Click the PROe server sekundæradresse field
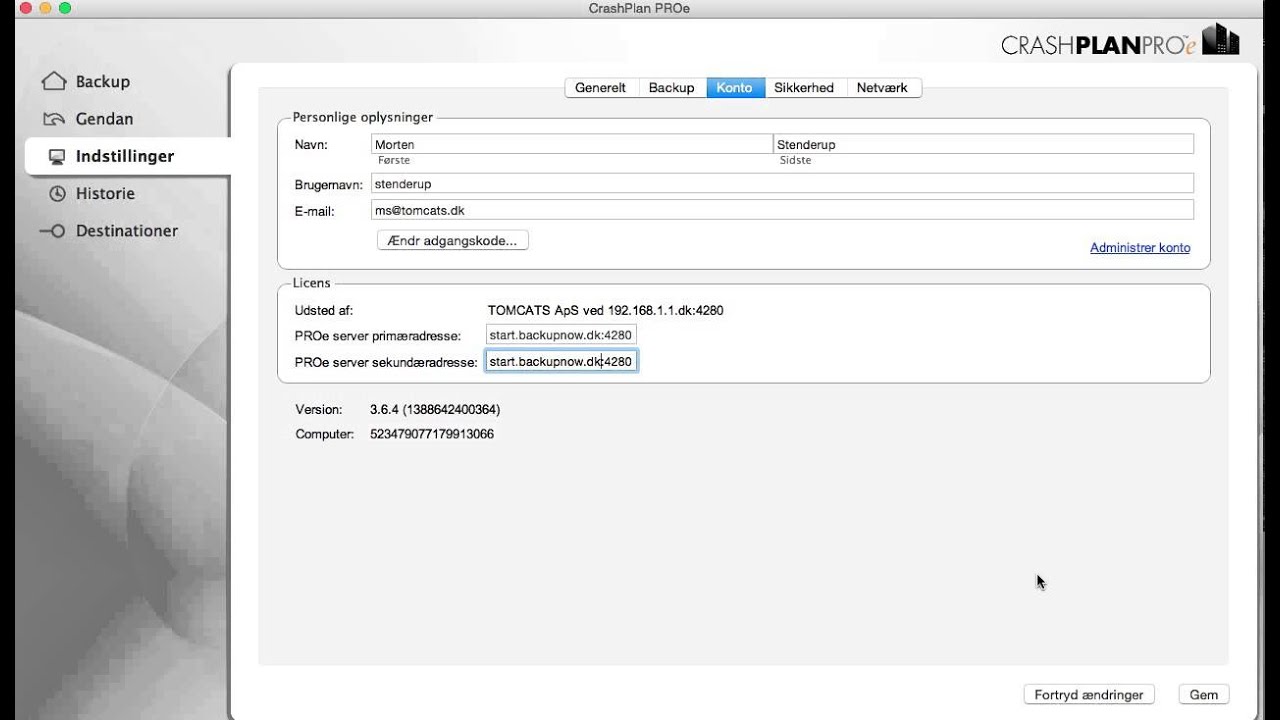 point(561,361)
